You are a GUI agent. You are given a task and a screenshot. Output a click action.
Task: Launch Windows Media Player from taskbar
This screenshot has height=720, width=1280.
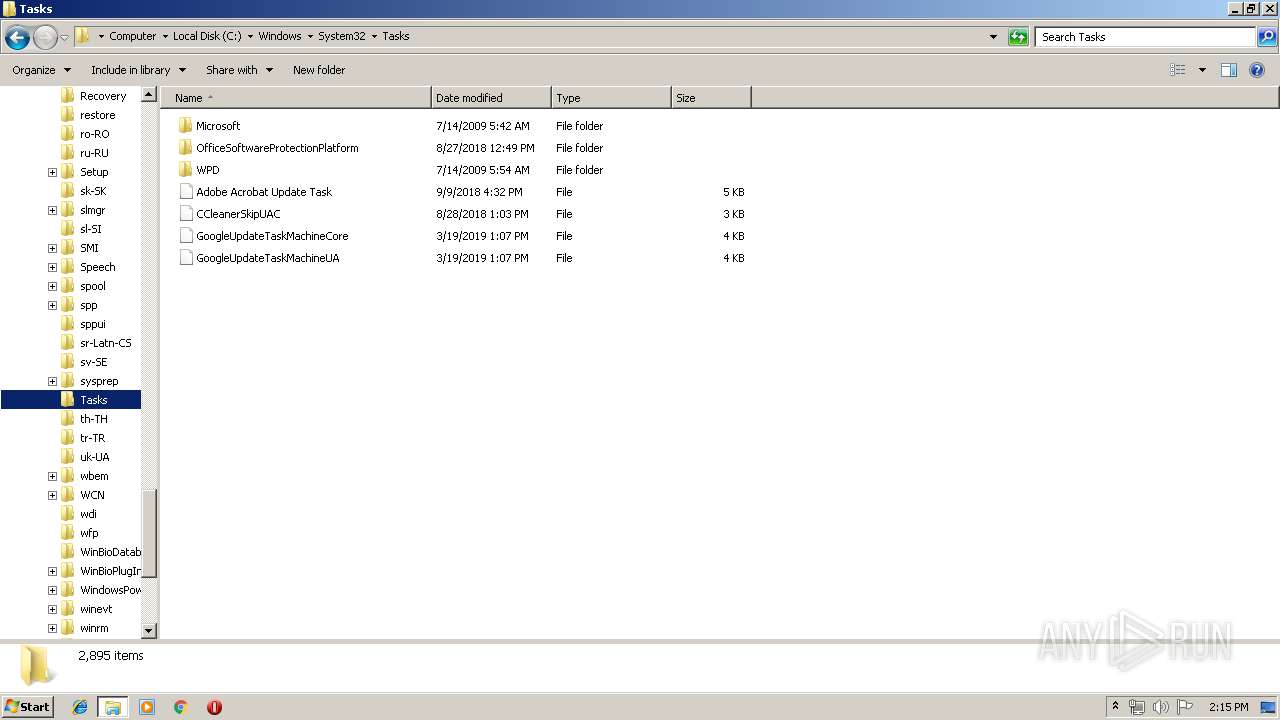pos(147,707)
